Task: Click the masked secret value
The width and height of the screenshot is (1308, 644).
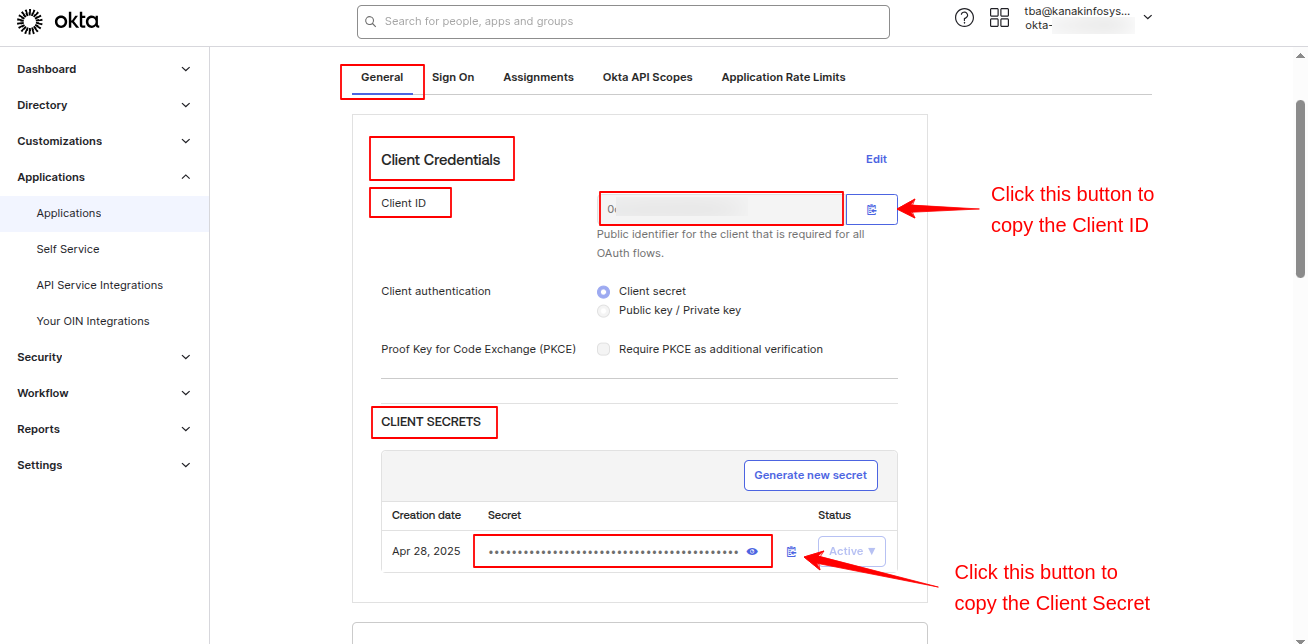Action: click(x=612, y=551)
